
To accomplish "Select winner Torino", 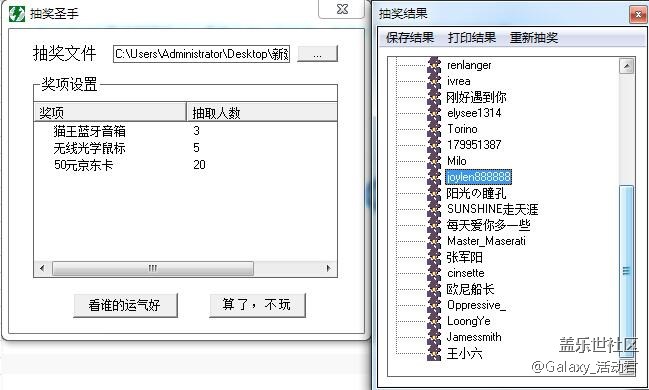I will (462, 129).
